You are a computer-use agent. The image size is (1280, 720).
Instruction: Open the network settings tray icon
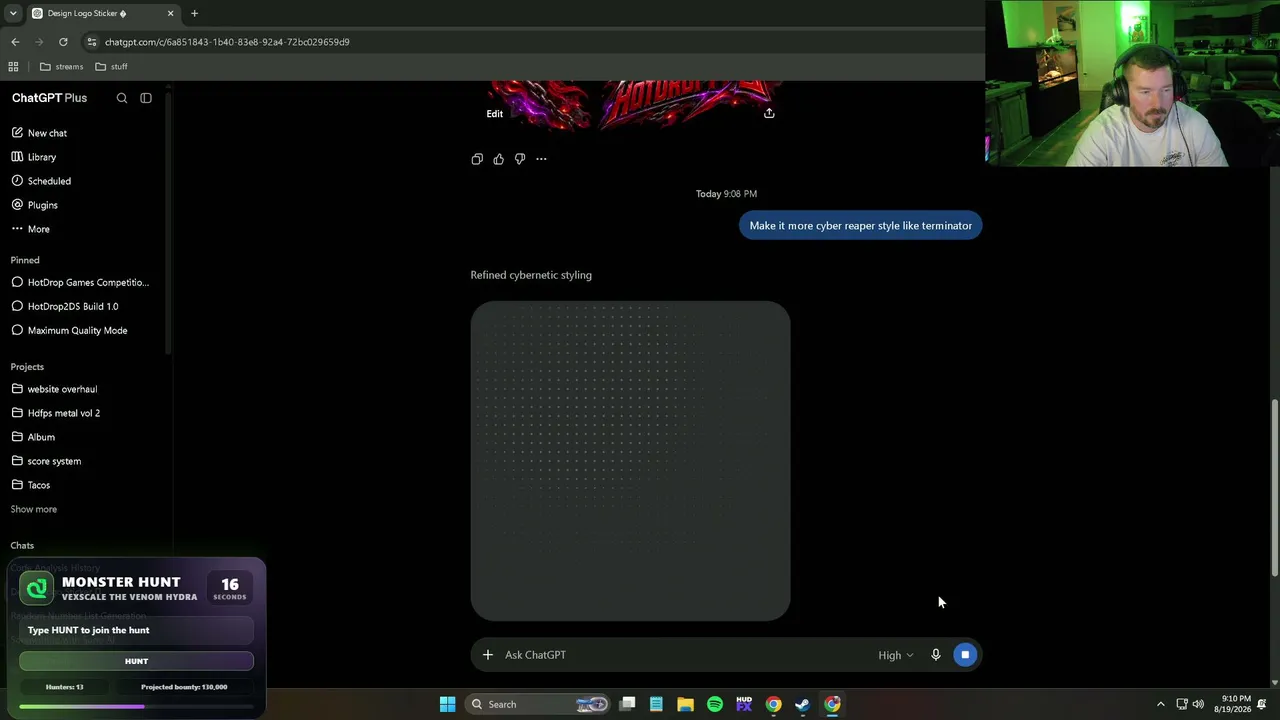[x=1181, y=704]
